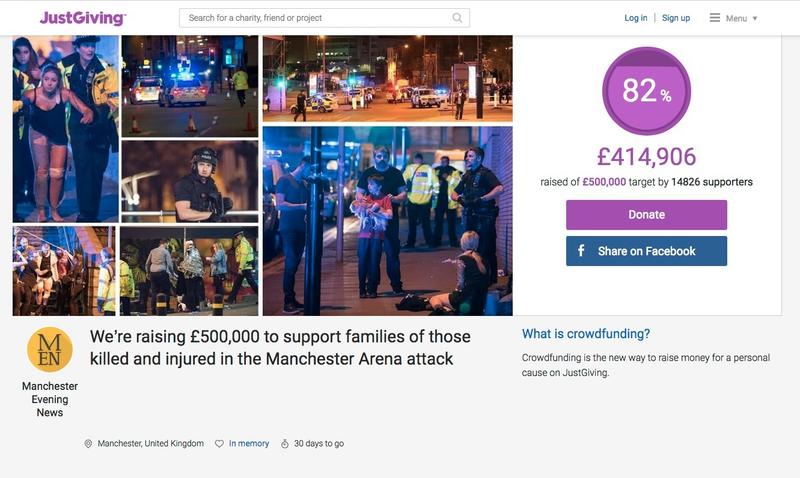Expand the Menu dropdown arrow
This screenshot has width=800, height=478.
pyautogui.click(x=755, y=18)
